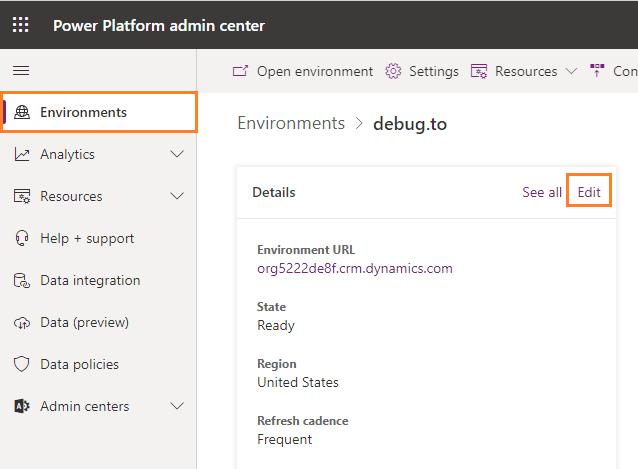Select Analytics in the sidebar
The image size is (638, 469).
[99, 154]
